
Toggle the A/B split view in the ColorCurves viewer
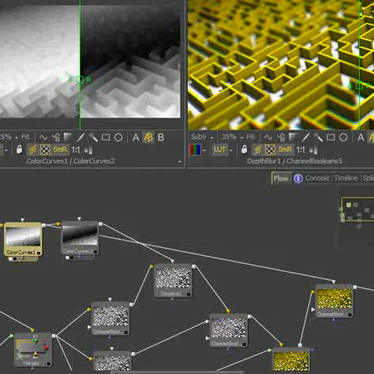tap(148, 137)
